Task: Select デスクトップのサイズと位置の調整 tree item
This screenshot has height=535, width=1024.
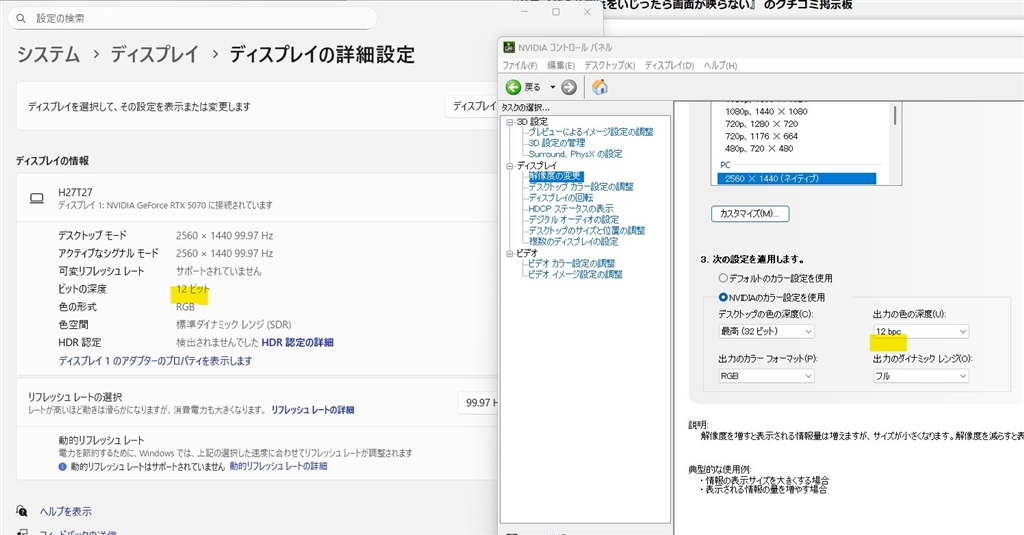Action: 586,231
